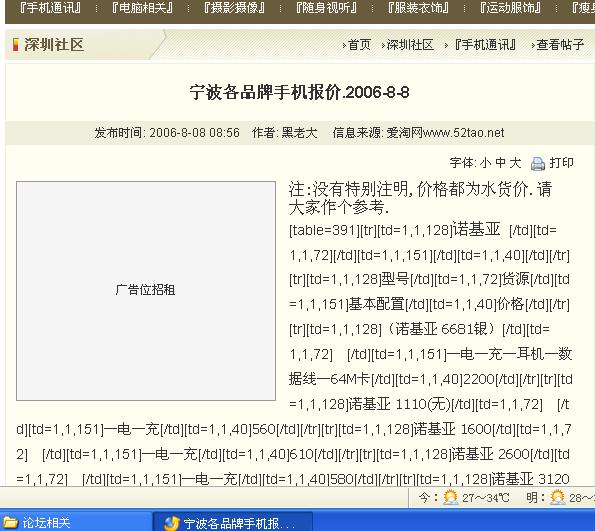This screenshot has width=595, height=531.
Task: Click today's temperature 27~34℃
Action: [485, 498]
